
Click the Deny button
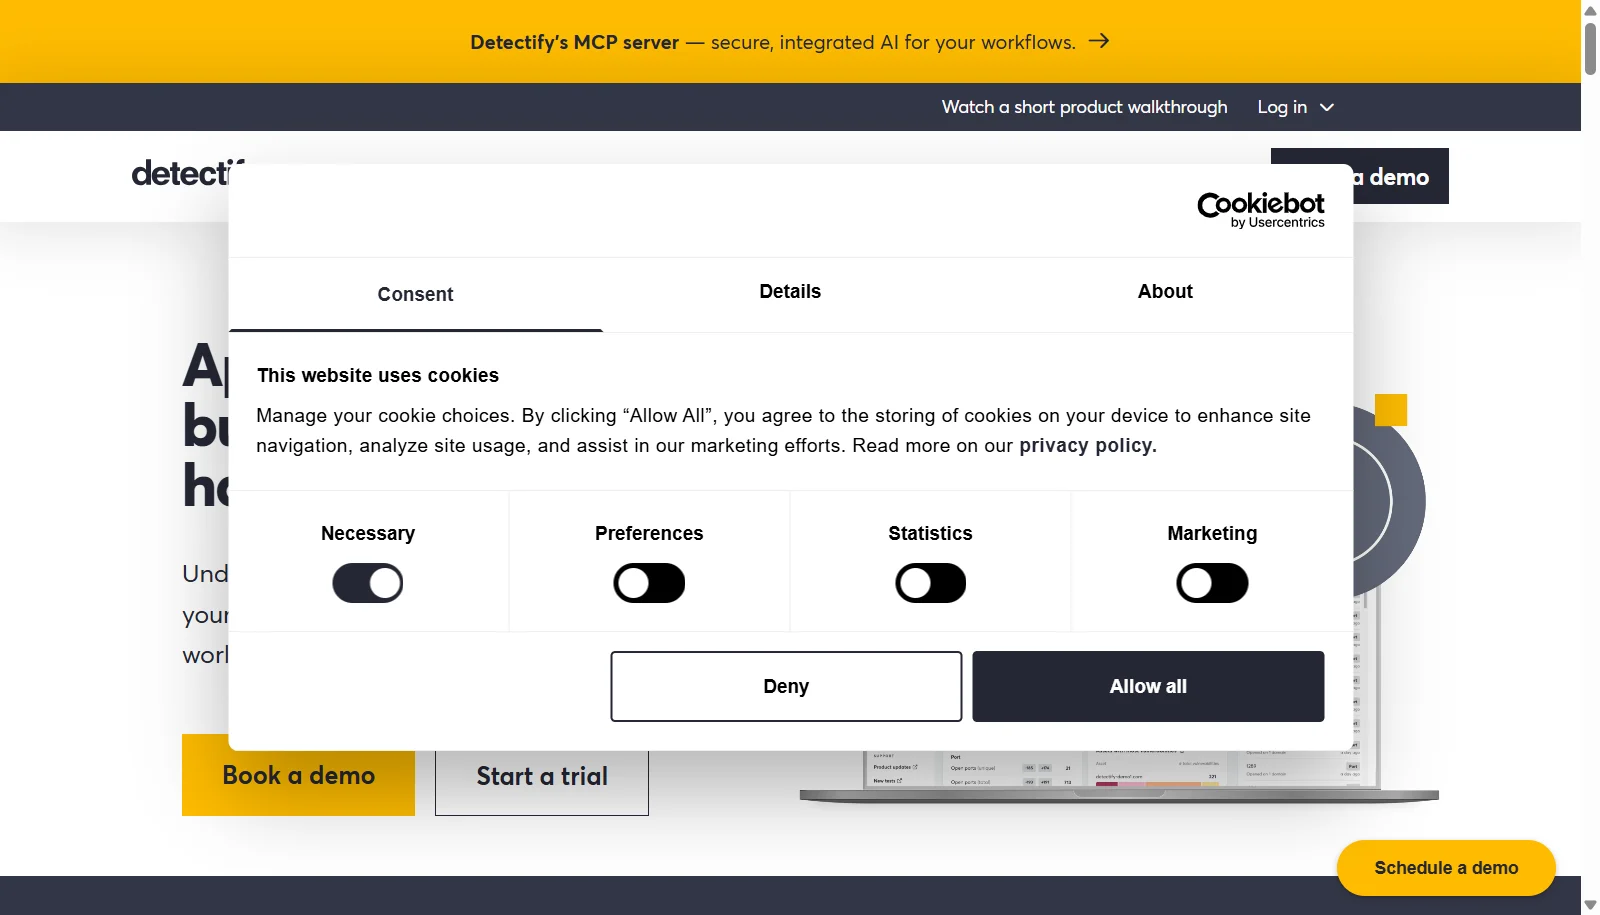786,686
